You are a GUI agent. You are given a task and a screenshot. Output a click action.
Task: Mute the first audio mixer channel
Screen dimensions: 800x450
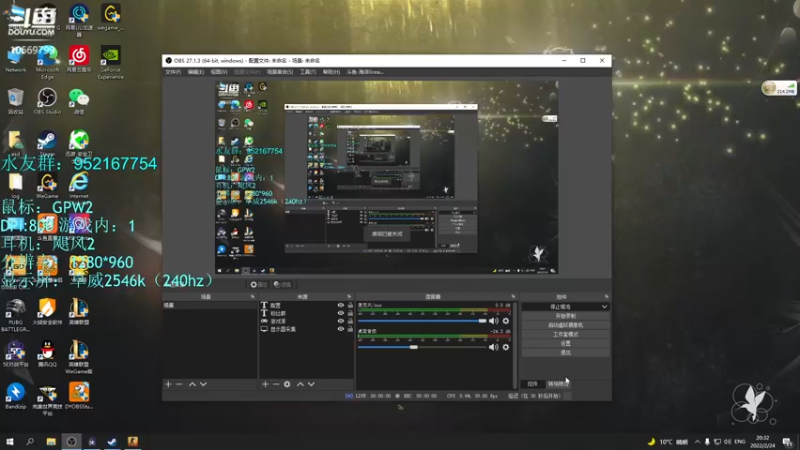coord(493,321)
